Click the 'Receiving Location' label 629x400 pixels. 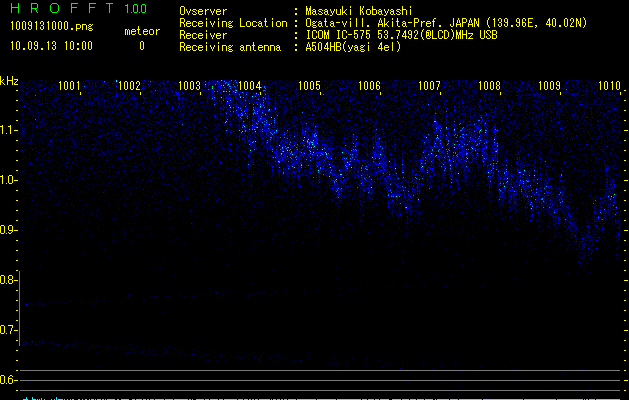click(233, 23)
